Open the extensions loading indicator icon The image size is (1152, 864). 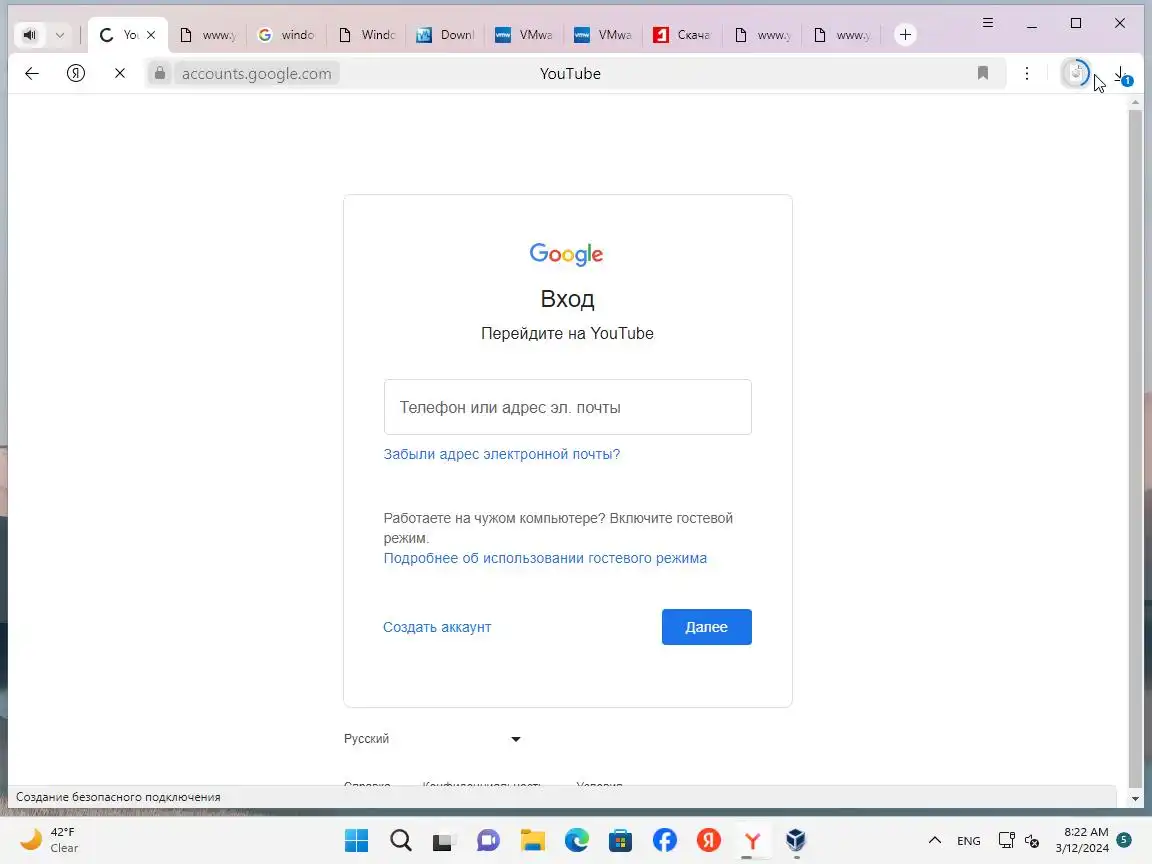(1076, 73)
